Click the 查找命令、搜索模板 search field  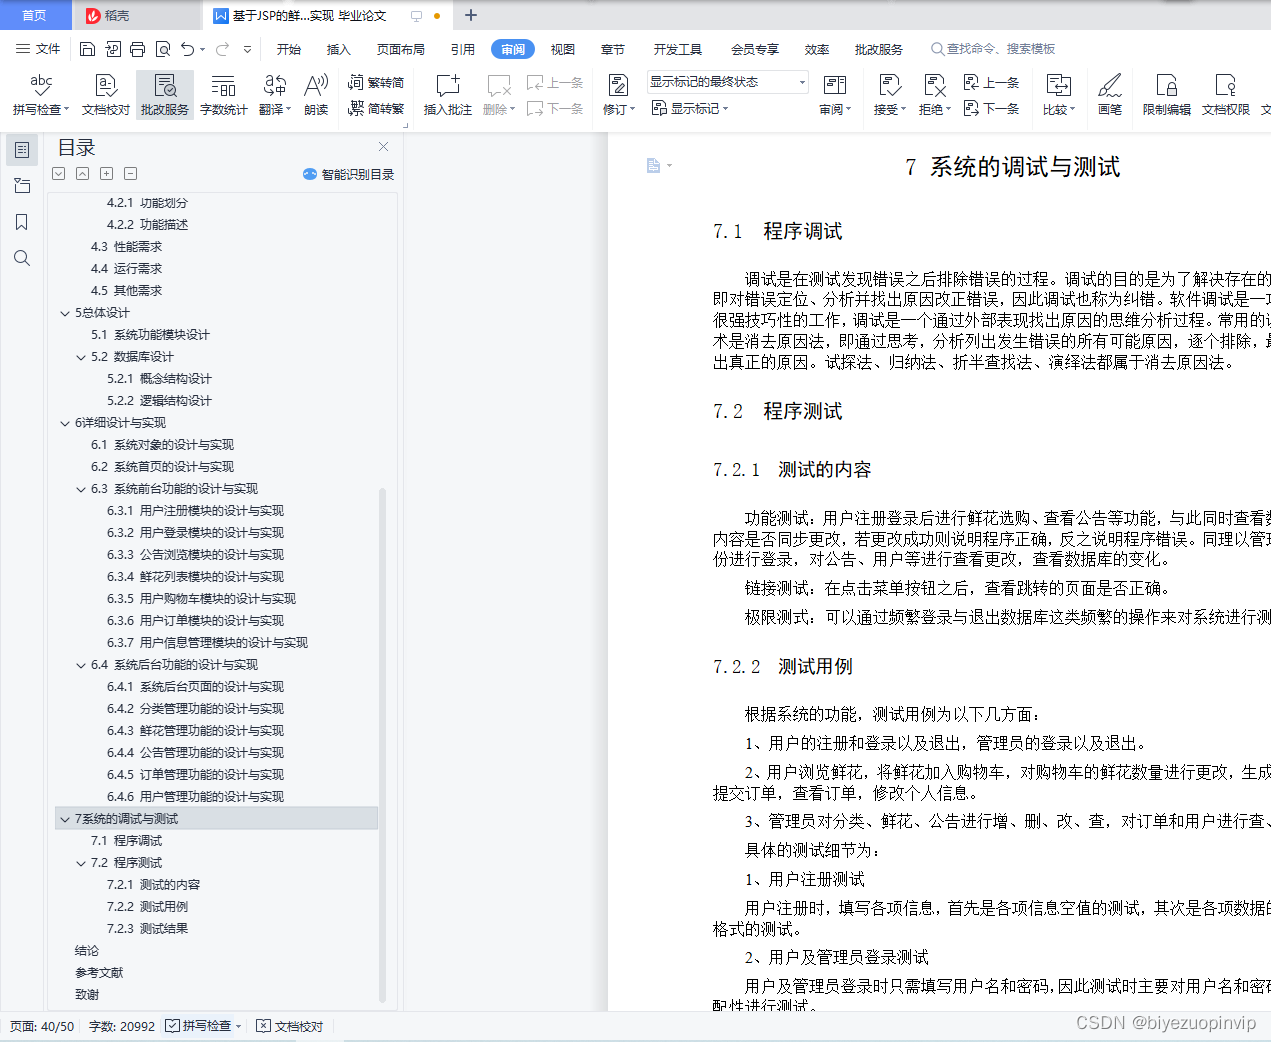[993, 49]
